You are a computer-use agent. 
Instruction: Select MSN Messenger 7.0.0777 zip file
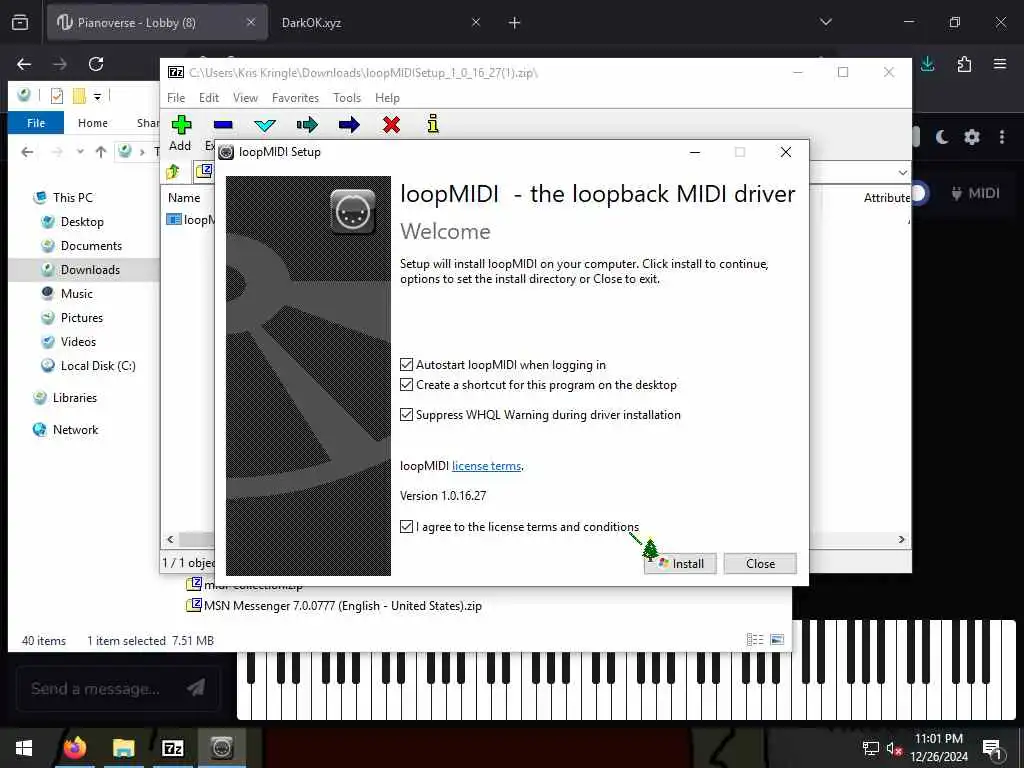pos(342,605)
